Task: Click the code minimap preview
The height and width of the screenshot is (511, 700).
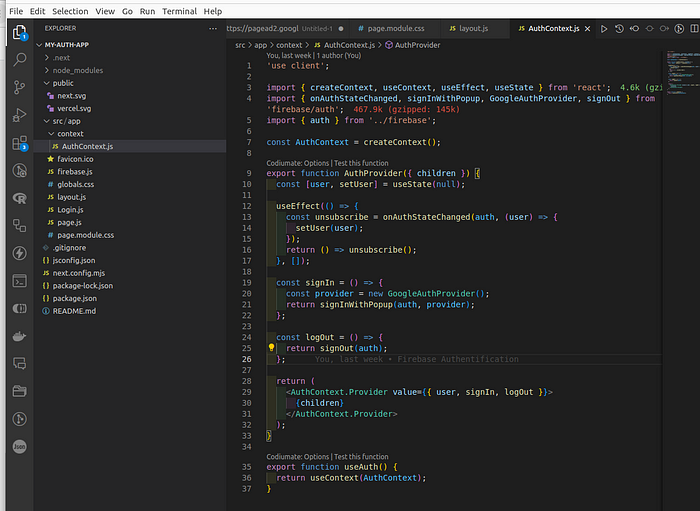Action: pos(683,73)
